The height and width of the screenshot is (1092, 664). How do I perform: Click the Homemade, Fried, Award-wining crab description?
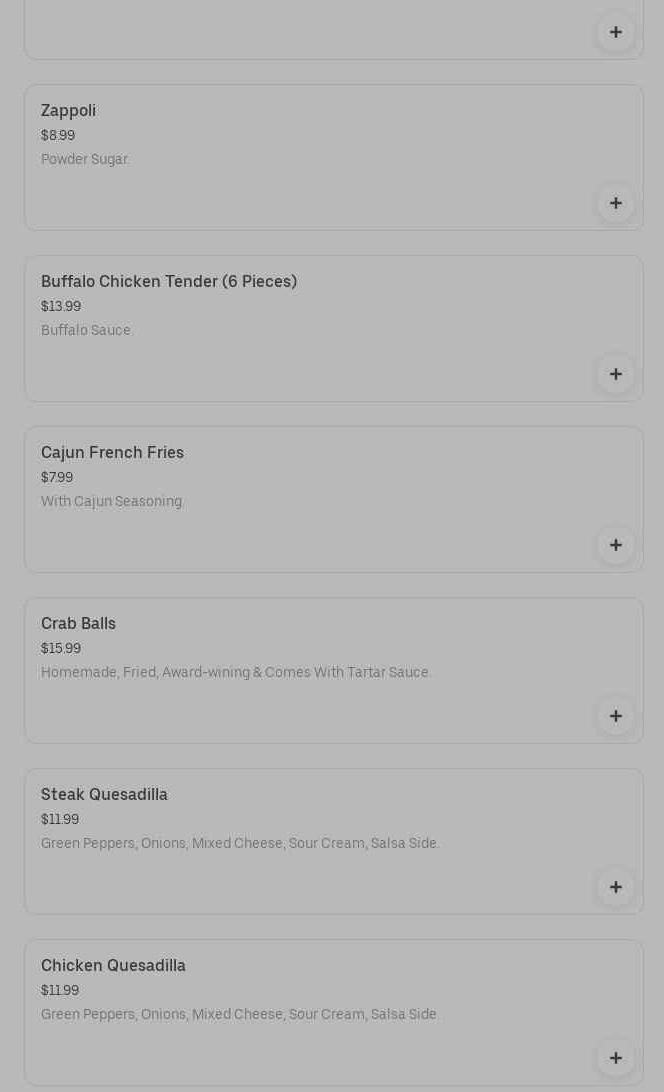point(235,673)
